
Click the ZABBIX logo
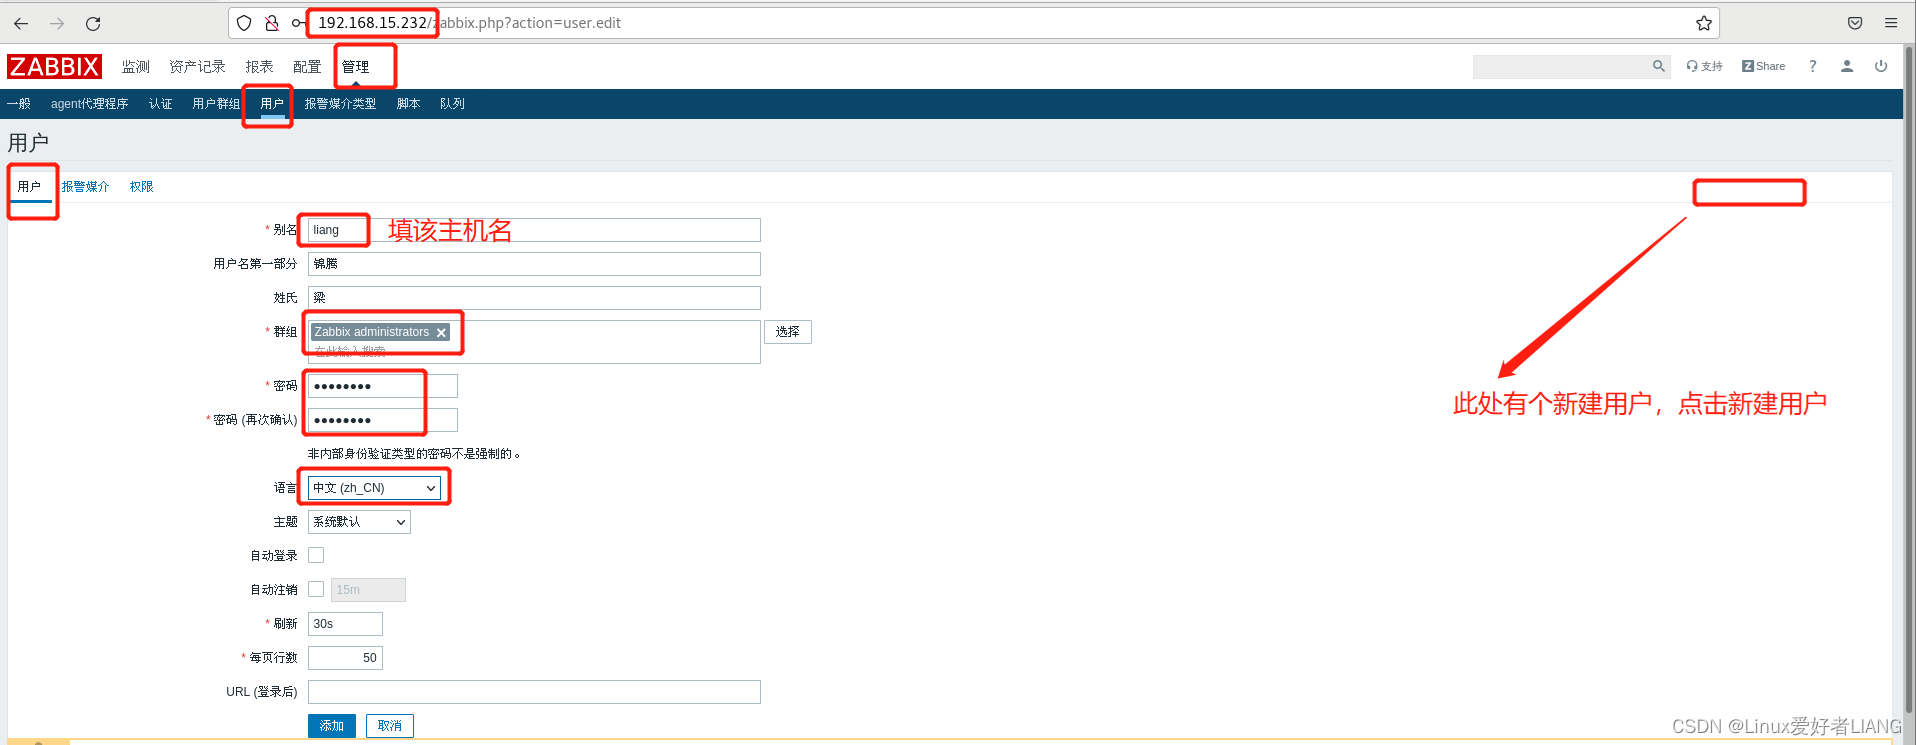click(54, 67)
